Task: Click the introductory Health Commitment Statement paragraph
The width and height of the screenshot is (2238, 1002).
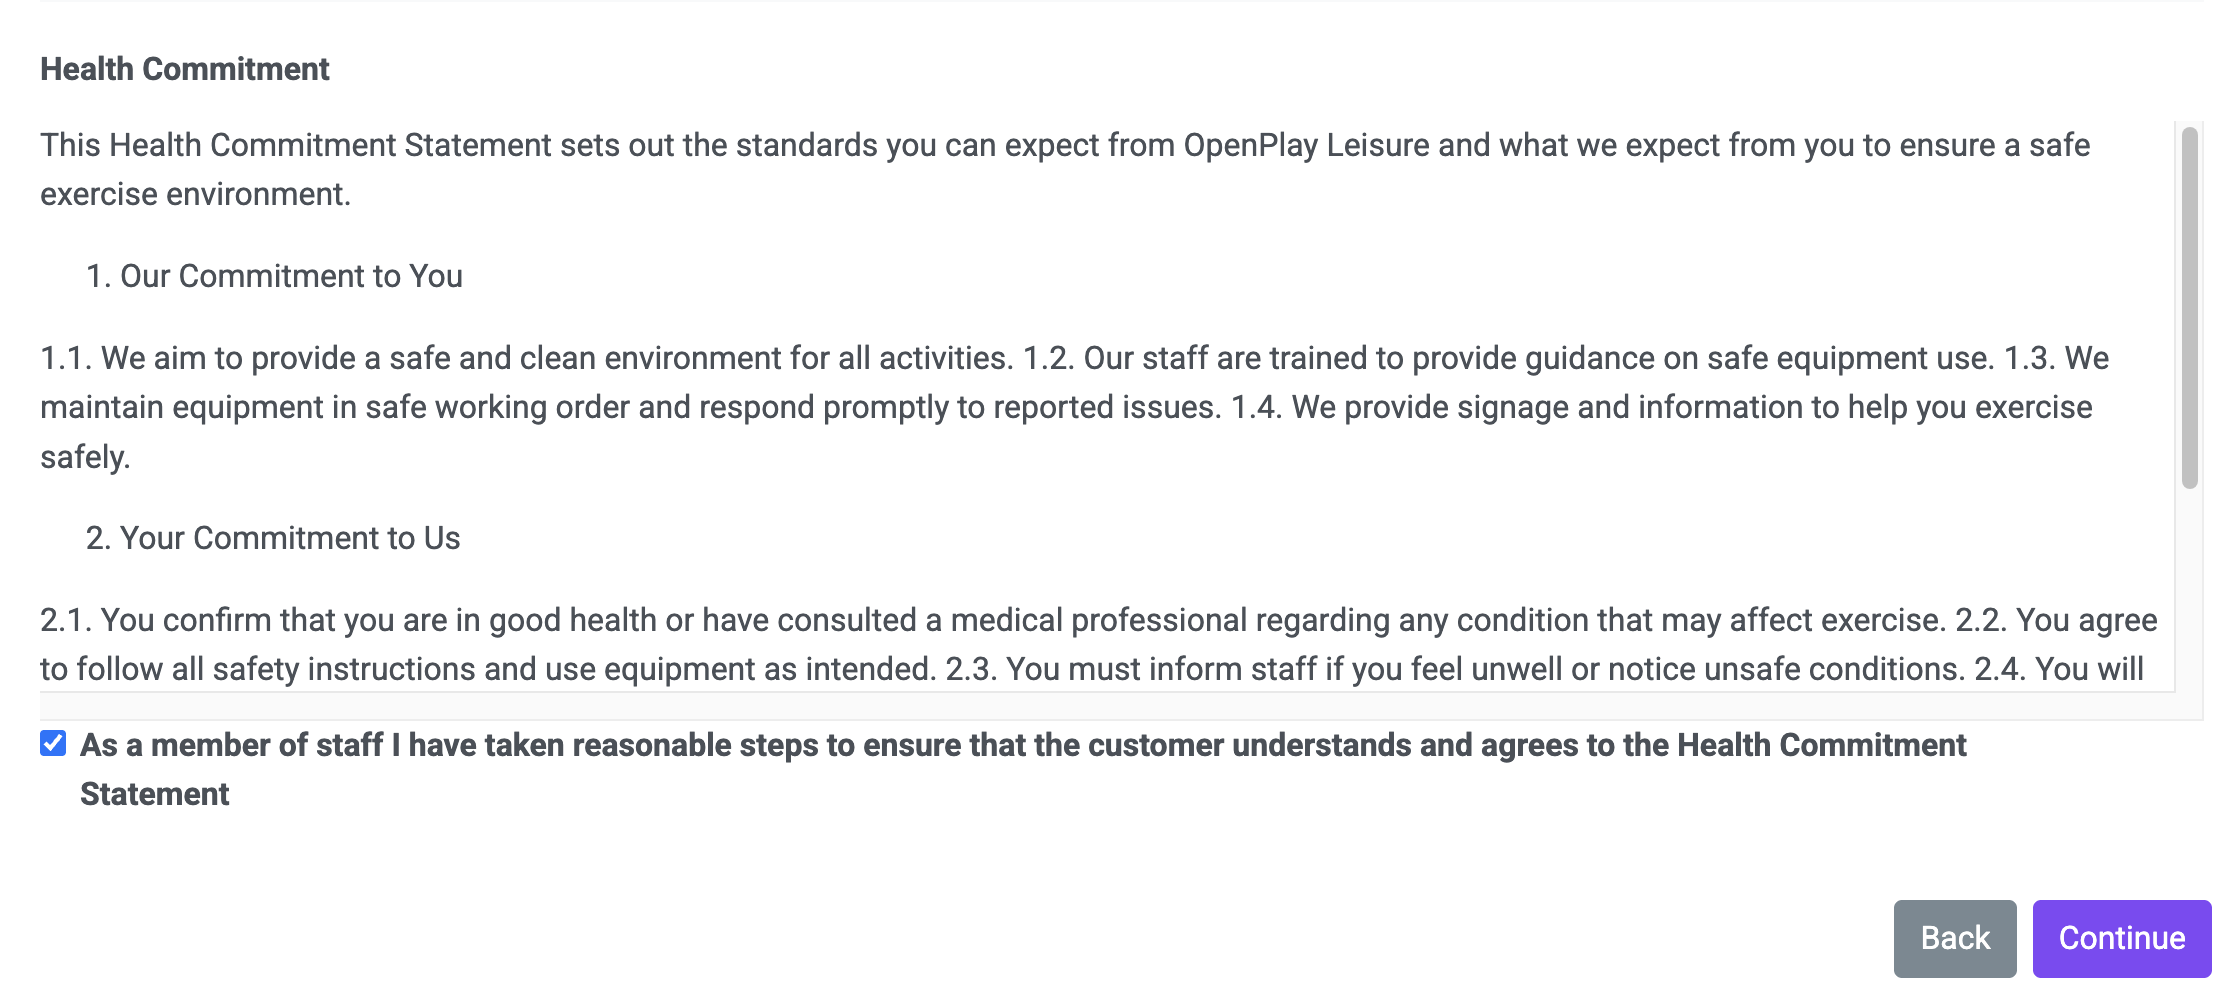Action: click(1065, 169)
